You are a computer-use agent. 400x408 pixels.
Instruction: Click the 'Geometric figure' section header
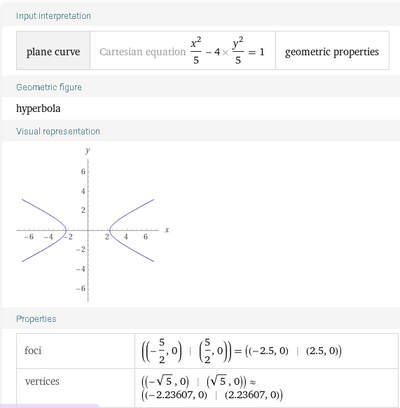point(49,87)
